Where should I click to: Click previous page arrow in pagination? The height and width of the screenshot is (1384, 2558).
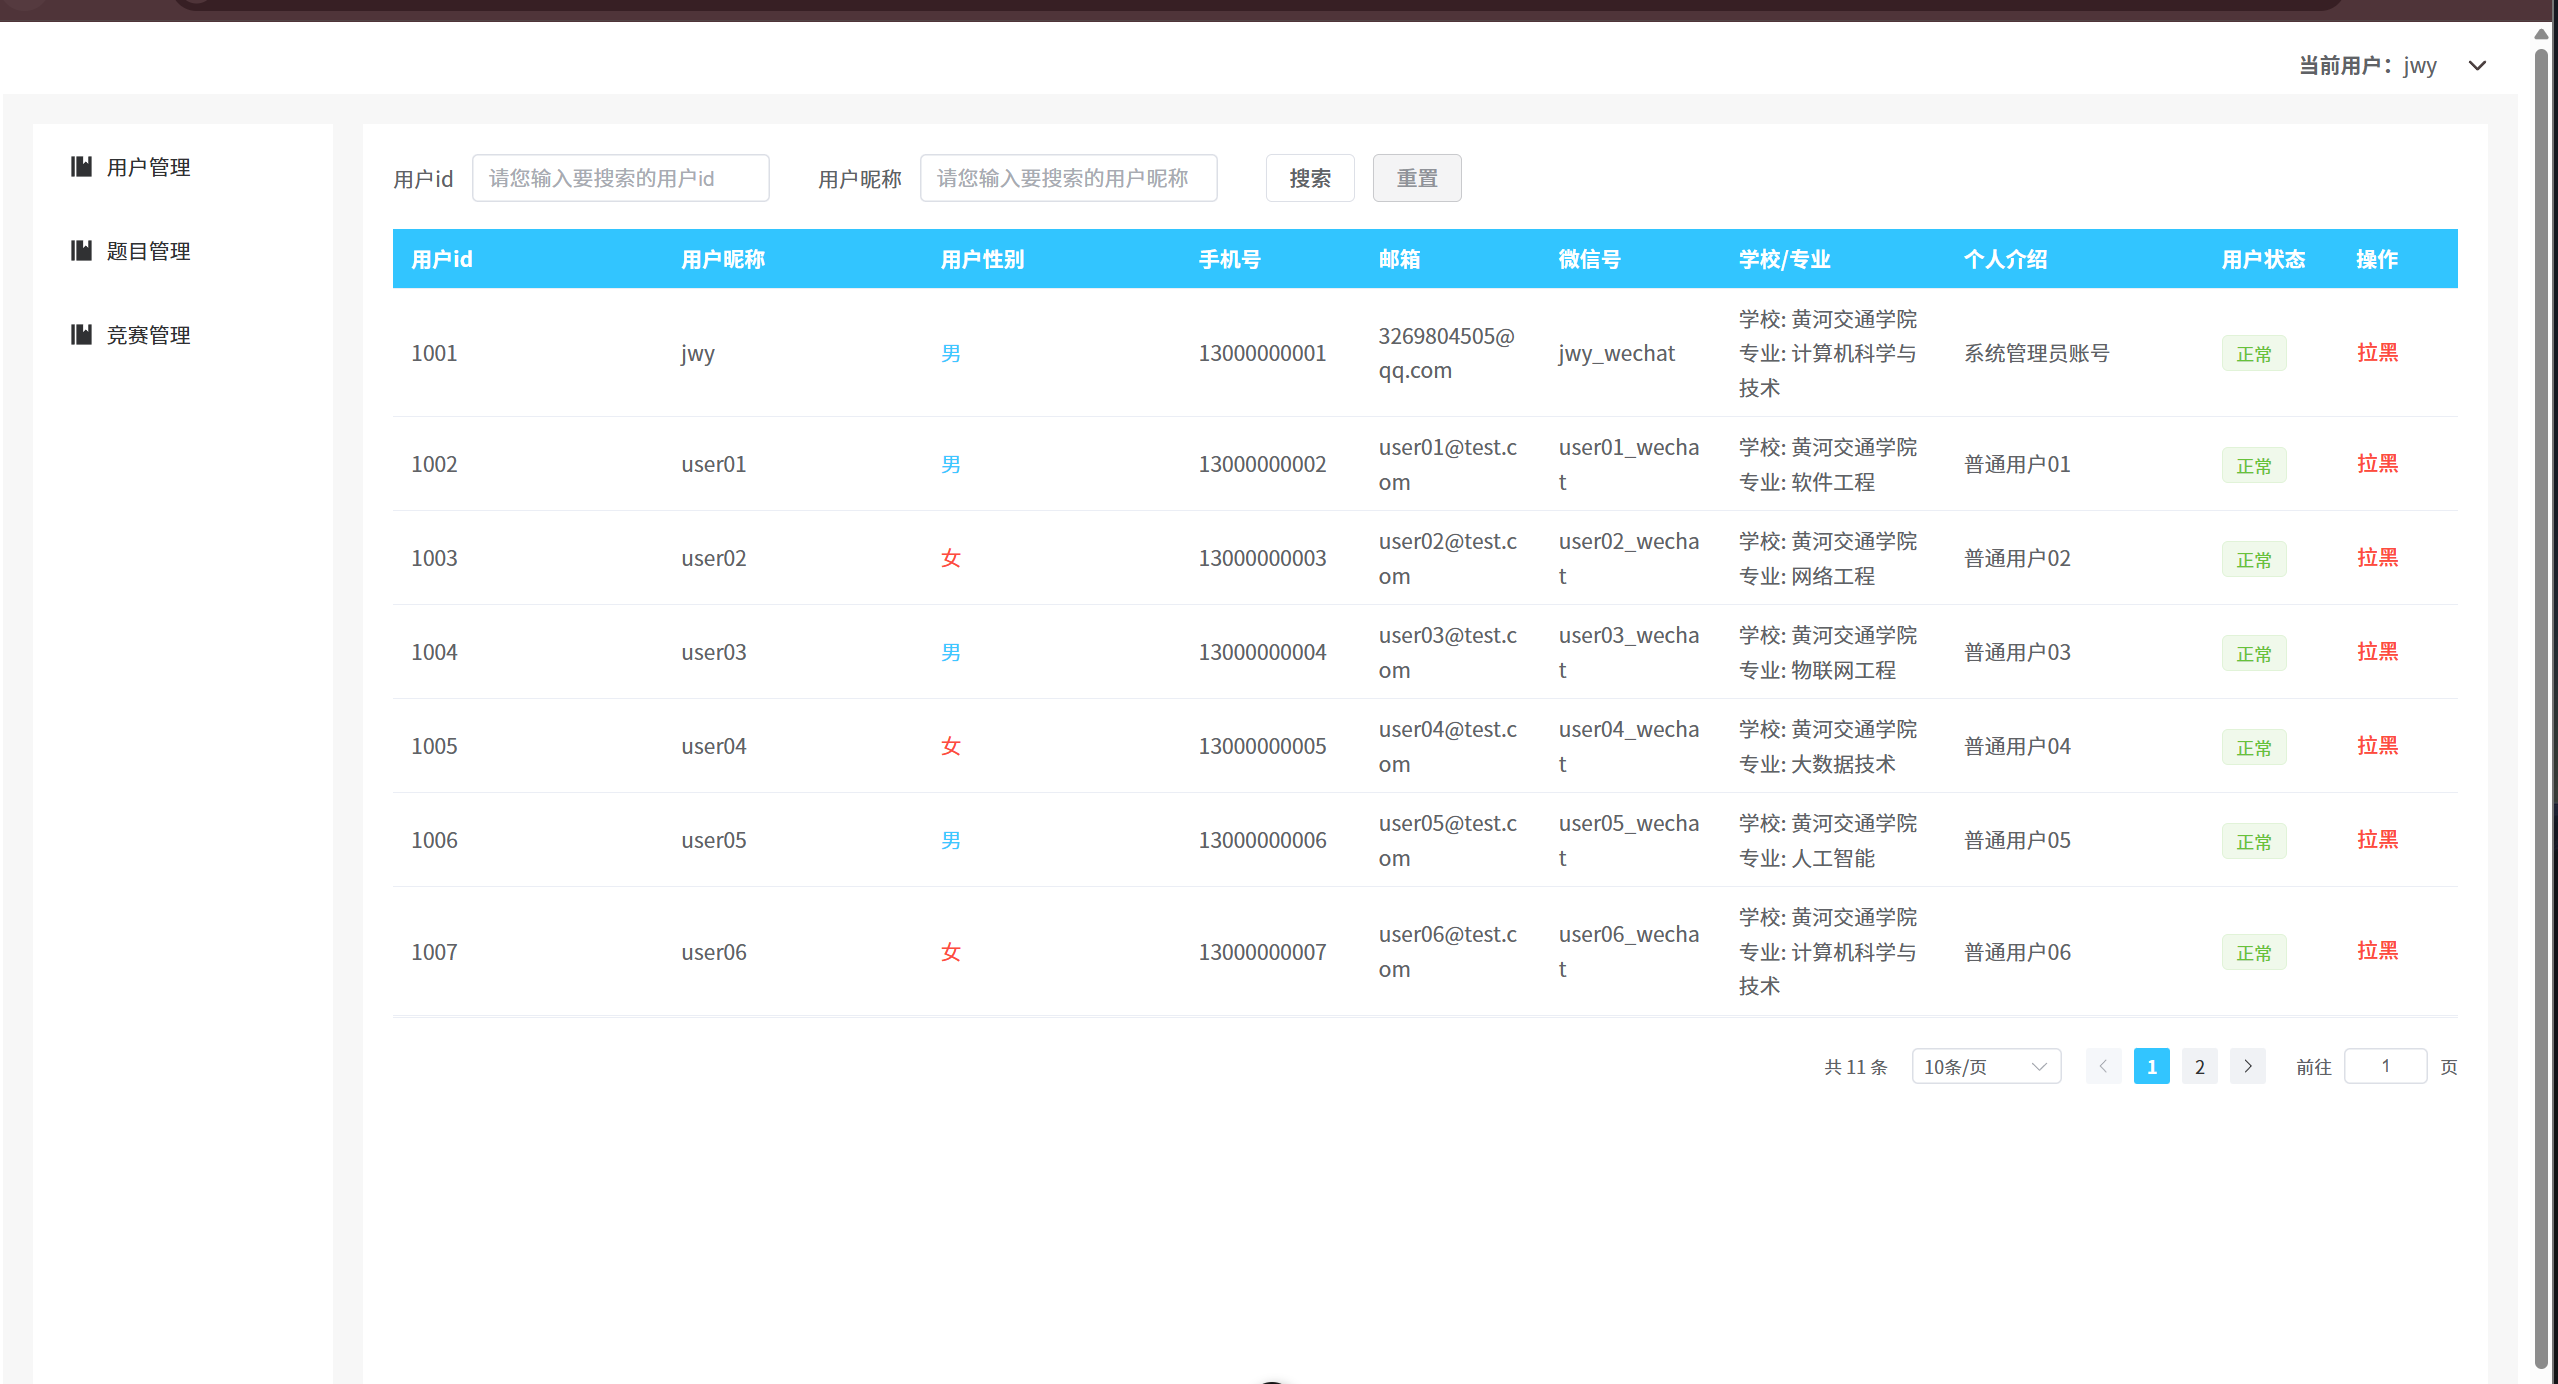pos(2103,1066)
